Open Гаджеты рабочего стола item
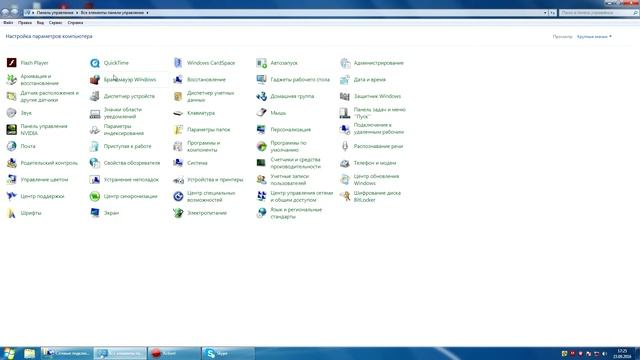The image size is (640, 360). (293, 80)
